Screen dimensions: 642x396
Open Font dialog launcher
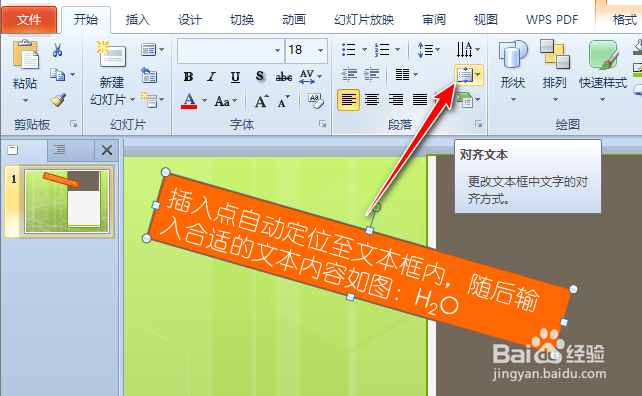pyautogui.click(x=323, y=124)
